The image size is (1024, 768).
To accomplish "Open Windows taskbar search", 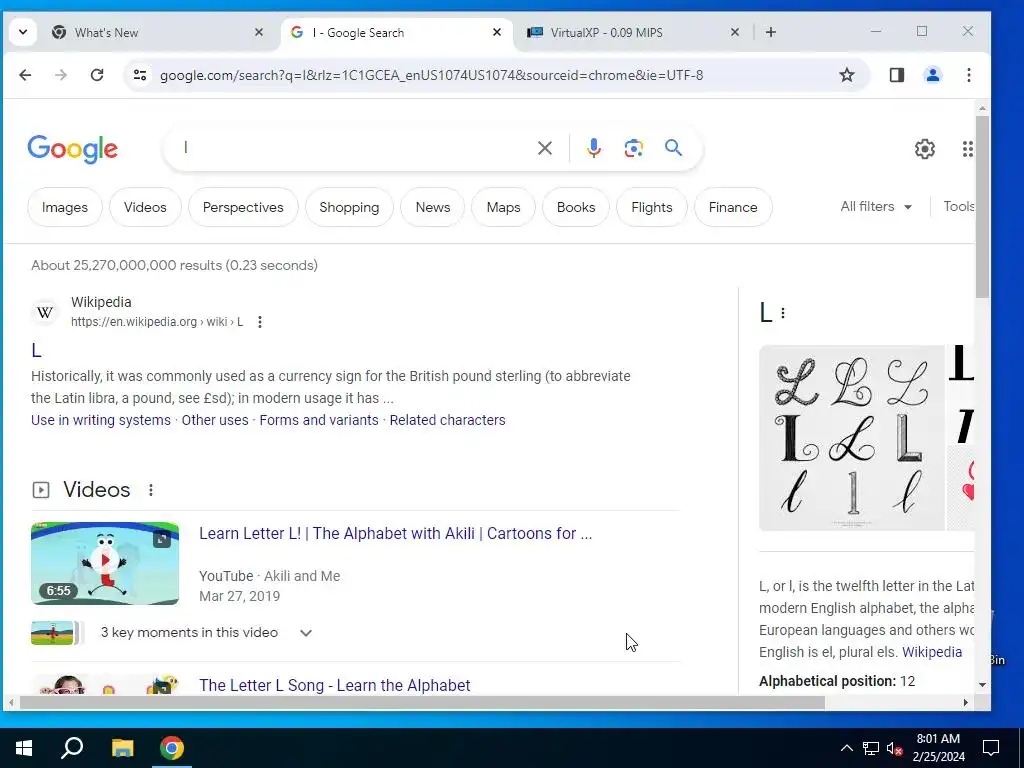I will tap(72, 748).
